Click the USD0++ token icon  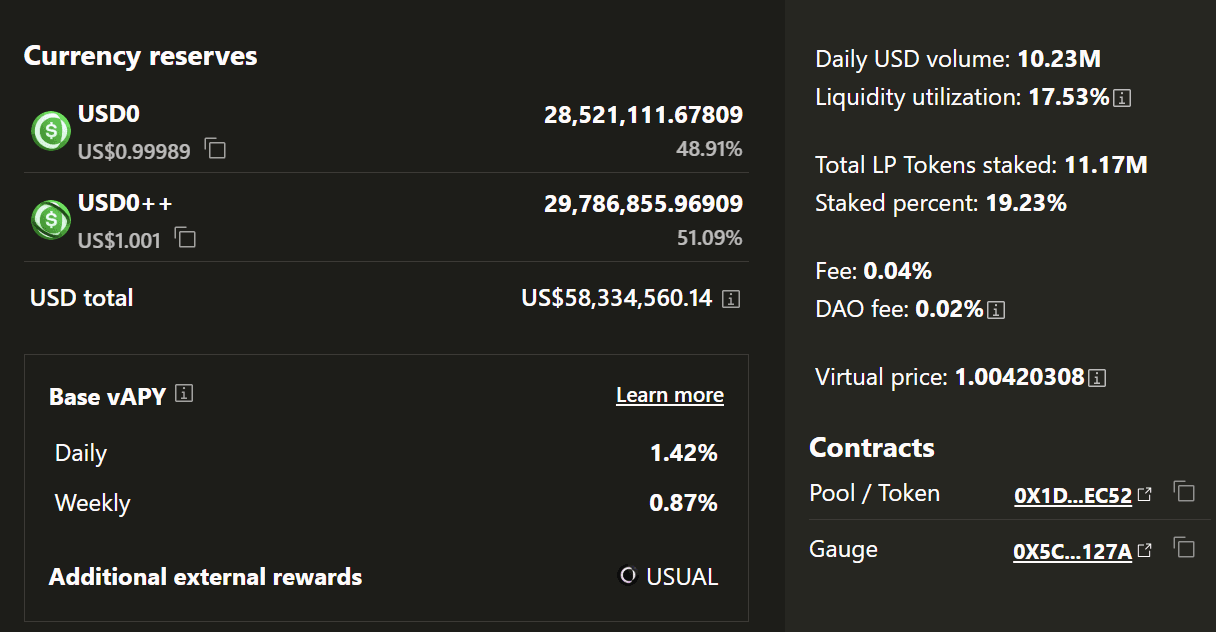pyautogui.click(x=51, y=220)
